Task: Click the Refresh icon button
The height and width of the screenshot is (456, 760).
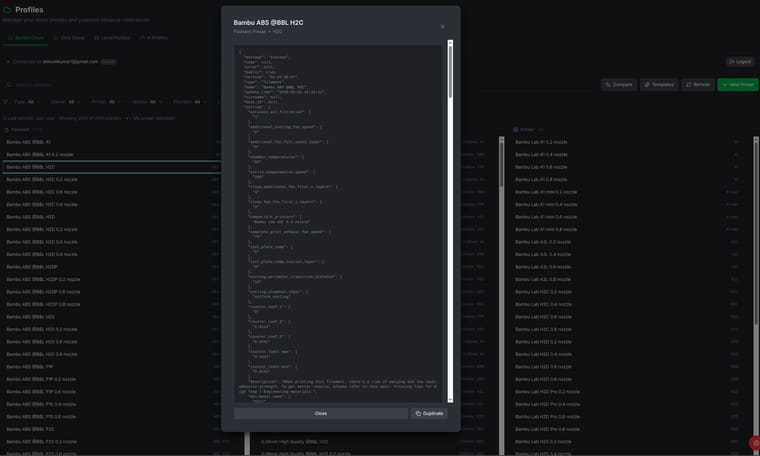Action: (688, 85)
